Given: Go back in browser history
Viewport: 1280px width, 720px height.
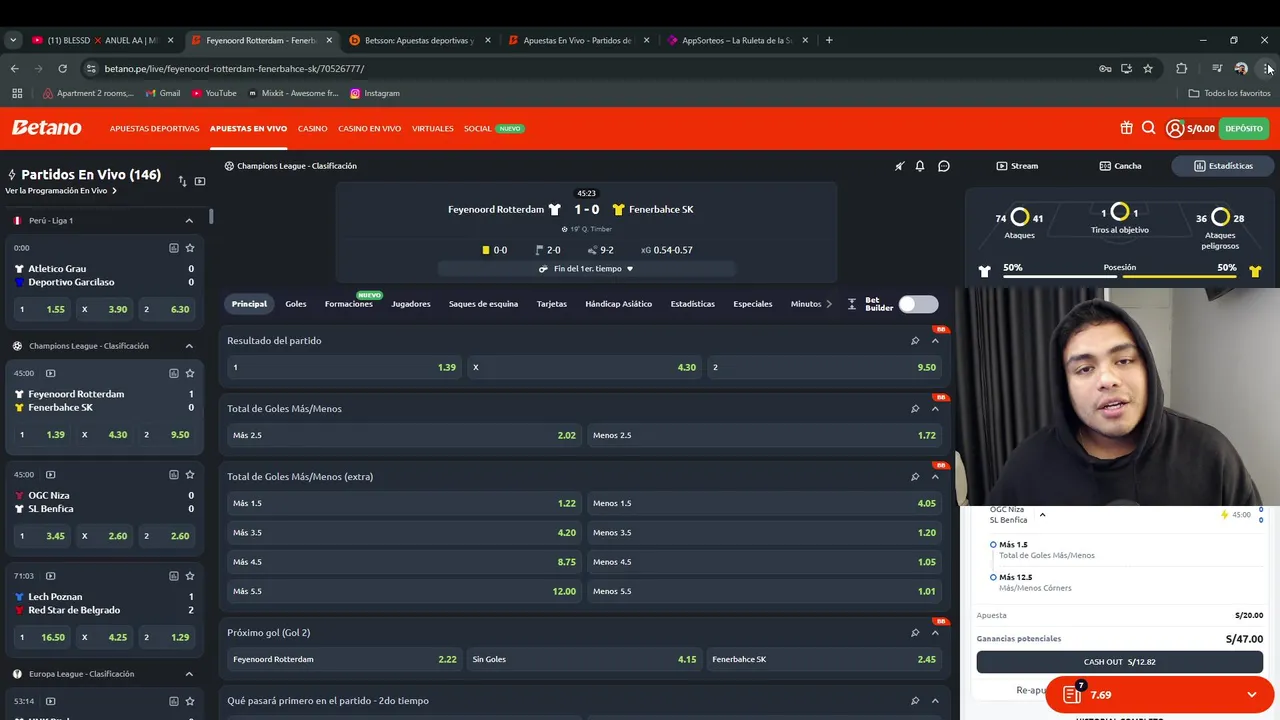Looking at the screenshot, I should pos(14,69).
